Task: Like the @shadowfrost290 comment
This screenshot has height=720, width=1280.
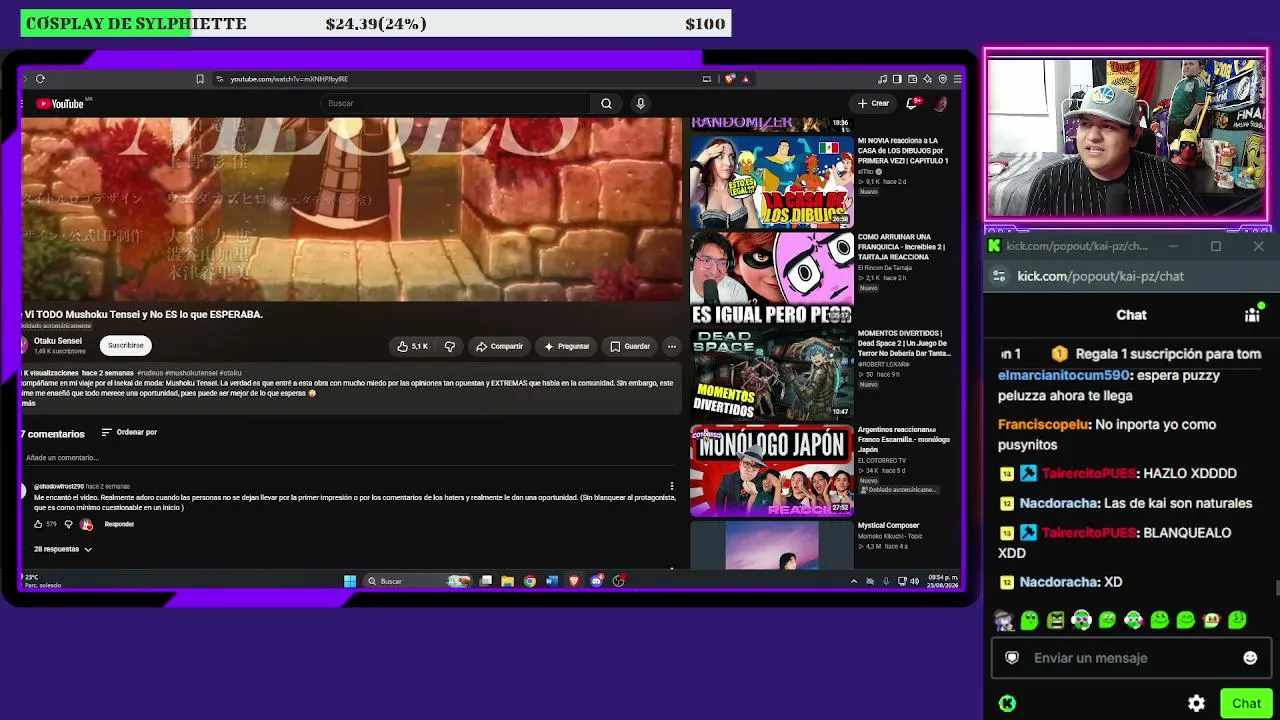Action: [38, 524]
